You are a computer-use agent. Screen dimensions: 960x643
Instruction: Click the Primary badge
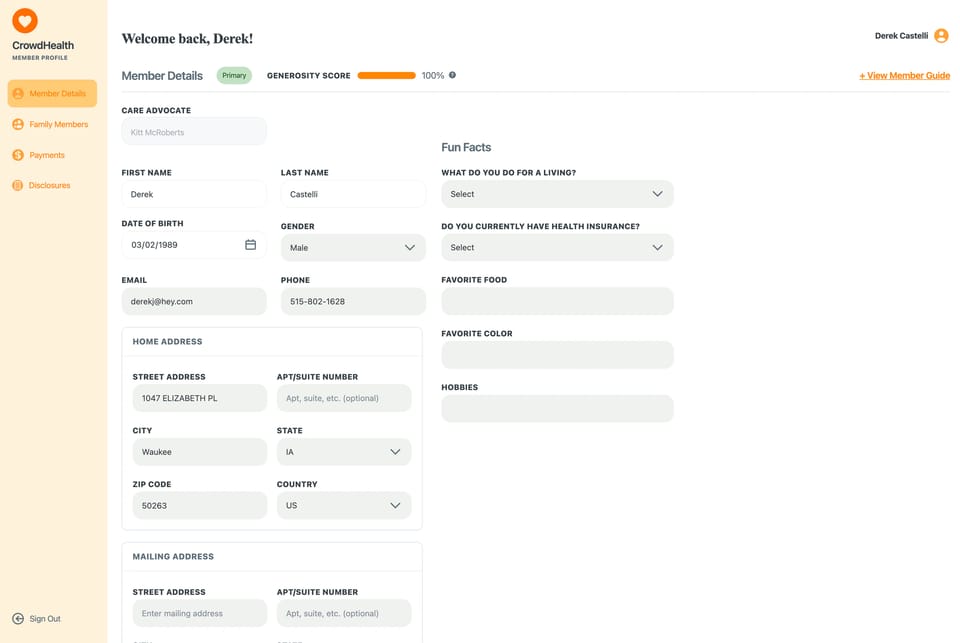[x=234, y=75]
